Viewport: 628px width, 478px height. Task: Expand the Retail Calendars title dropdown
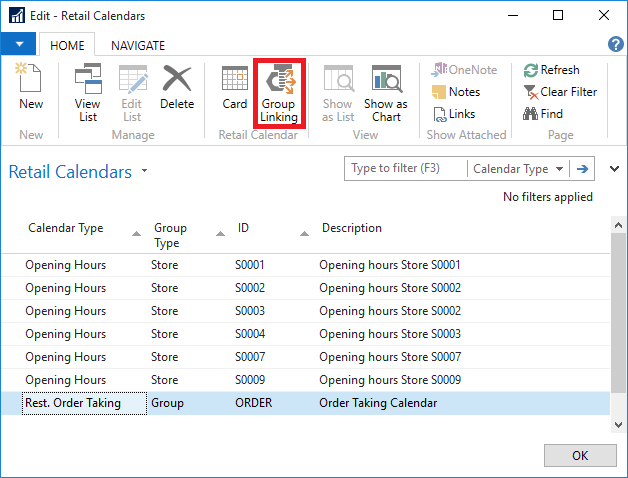click(x=144, y=171)
